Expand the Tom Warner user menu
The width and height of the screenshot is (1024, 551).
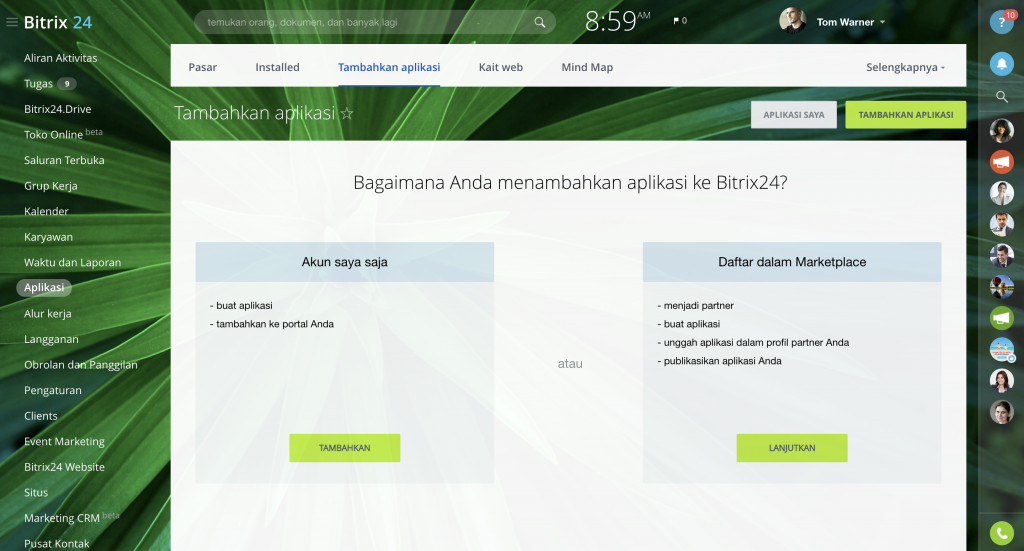coord(882,22)
